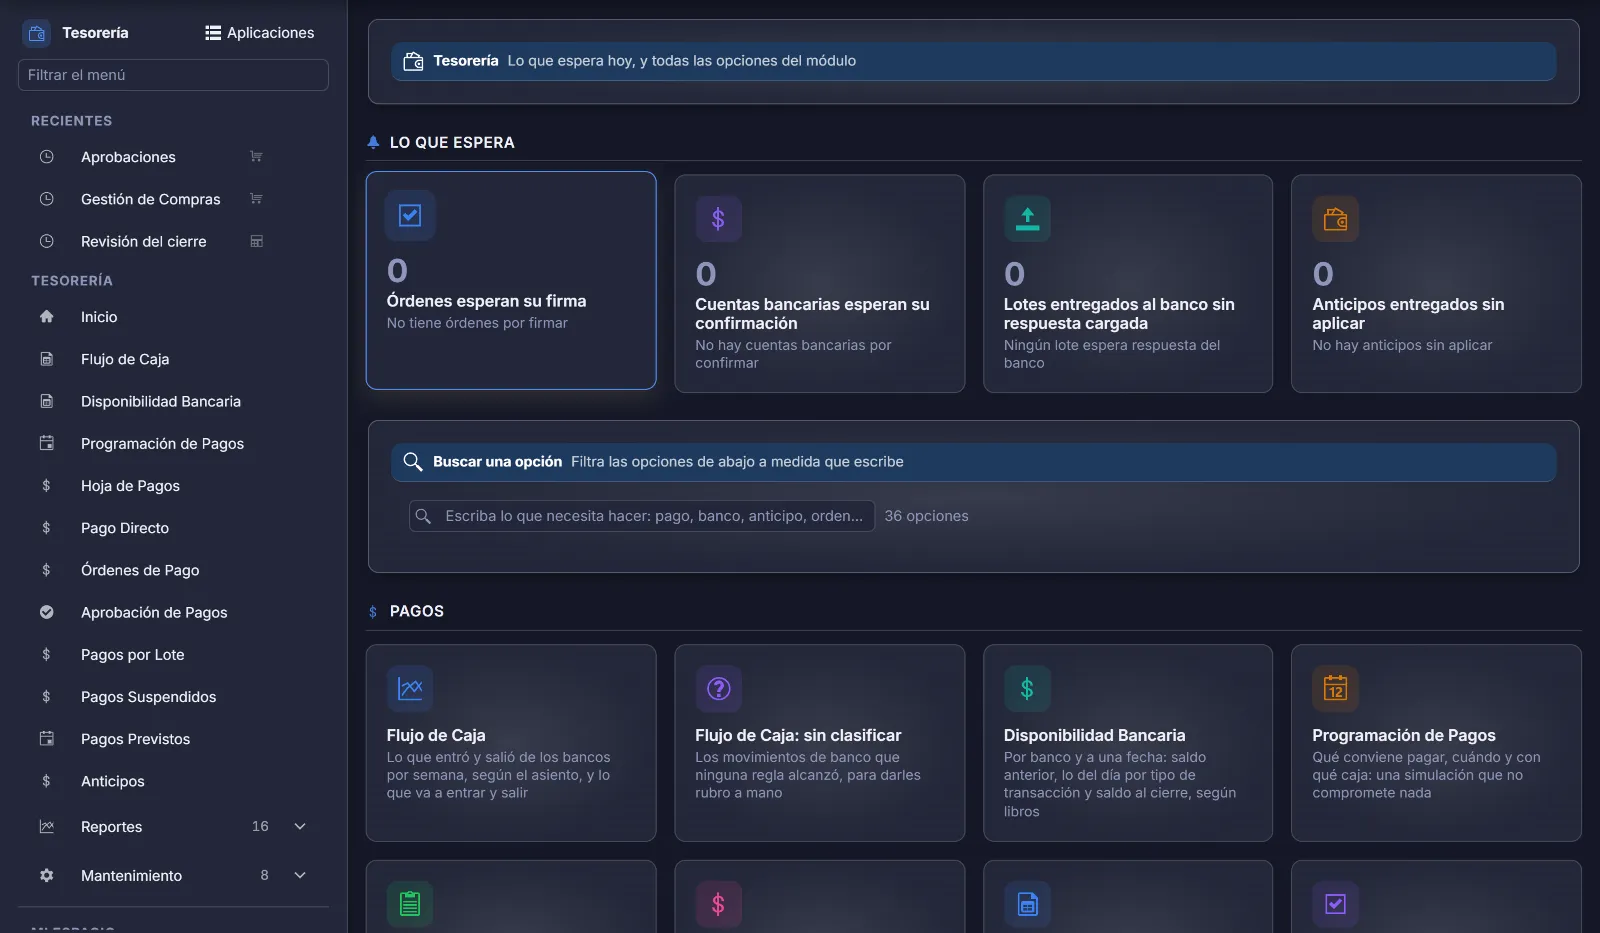Click the pink dollar icon card
The height and width of the screenshot is (933, 1600).
(x=718, y=904)
